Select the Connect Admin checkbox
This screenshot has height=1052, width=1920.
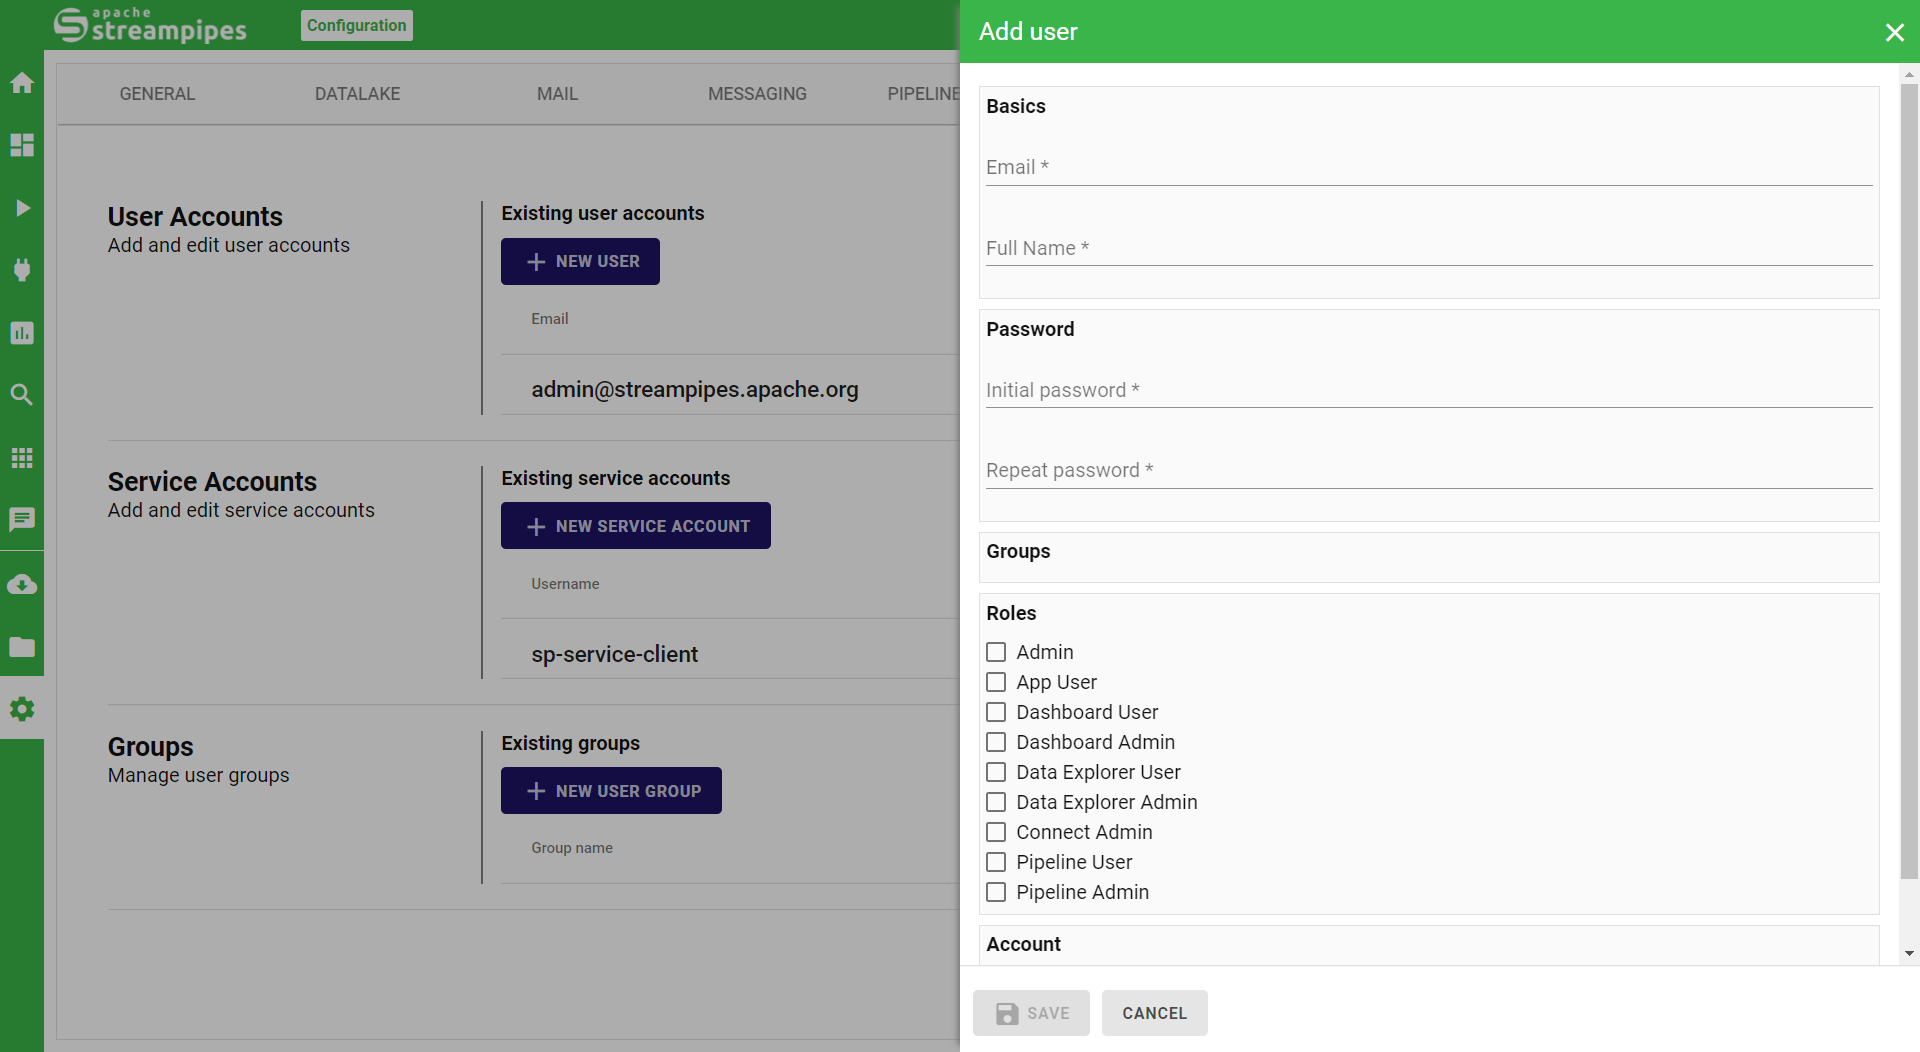click(x=996, y=832)
